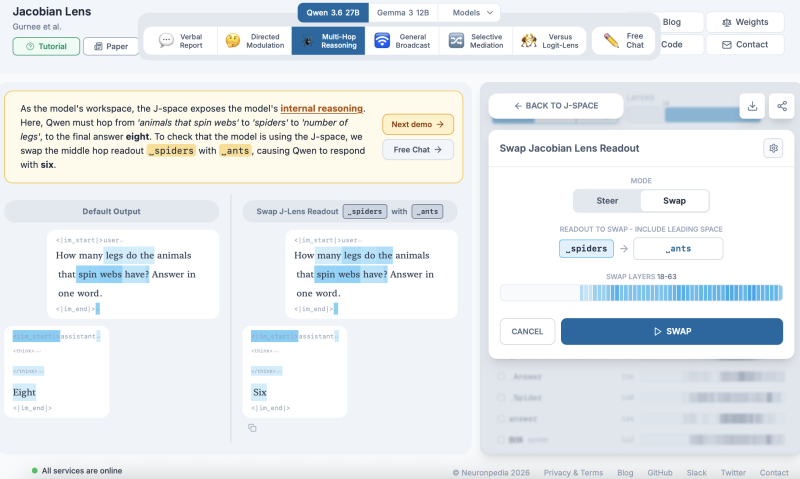Open the Models dropdown
The image size is (800, 479).
472,13
